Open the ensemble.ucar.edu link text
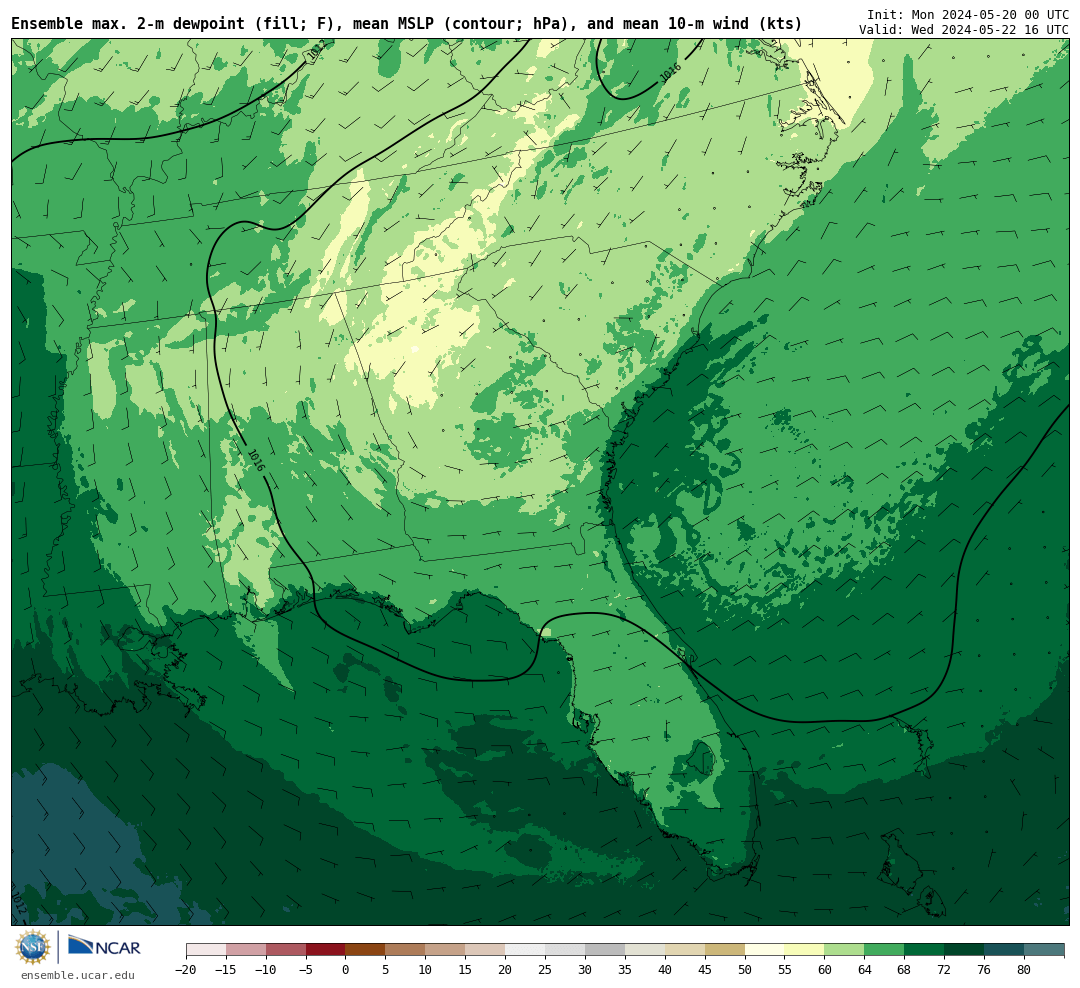The width and height of the screenshot is (1080, 988). tap(78, 975)
